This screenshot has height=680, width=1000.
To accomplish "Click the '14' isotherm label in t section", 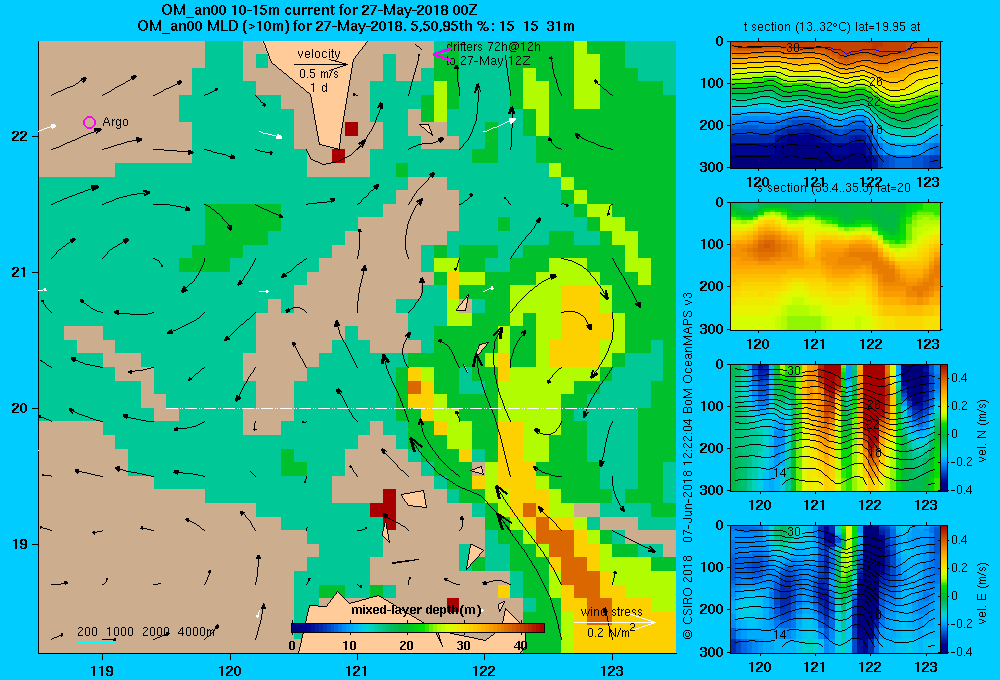I will click(779, 151).
